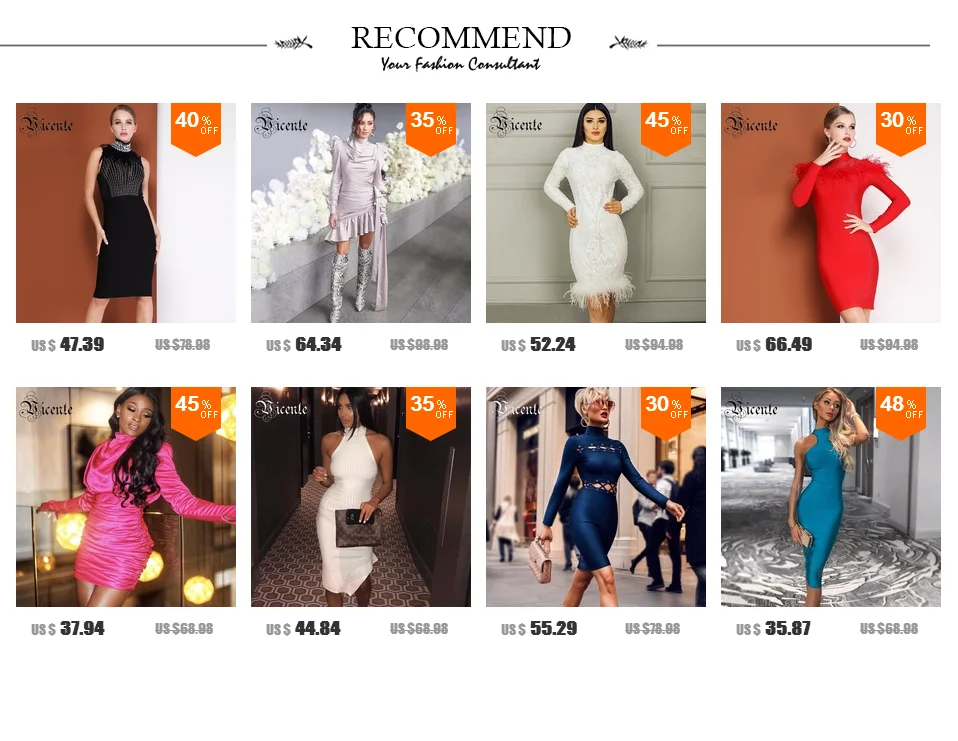The image size is (958, 741).
Task: Open the white halter knit dress product
Action: (360, 497)
